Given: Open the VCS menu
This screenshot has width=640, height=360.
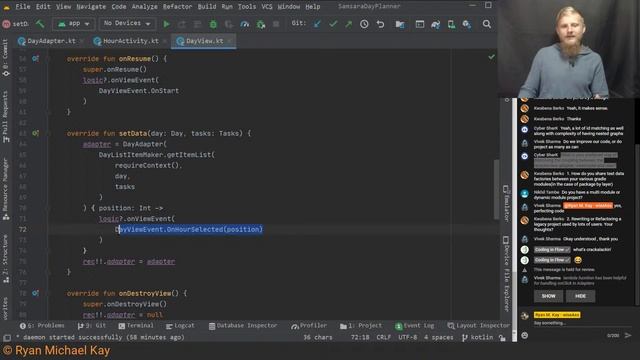Looking at the screenshot, I should click(x=267, y=7).
